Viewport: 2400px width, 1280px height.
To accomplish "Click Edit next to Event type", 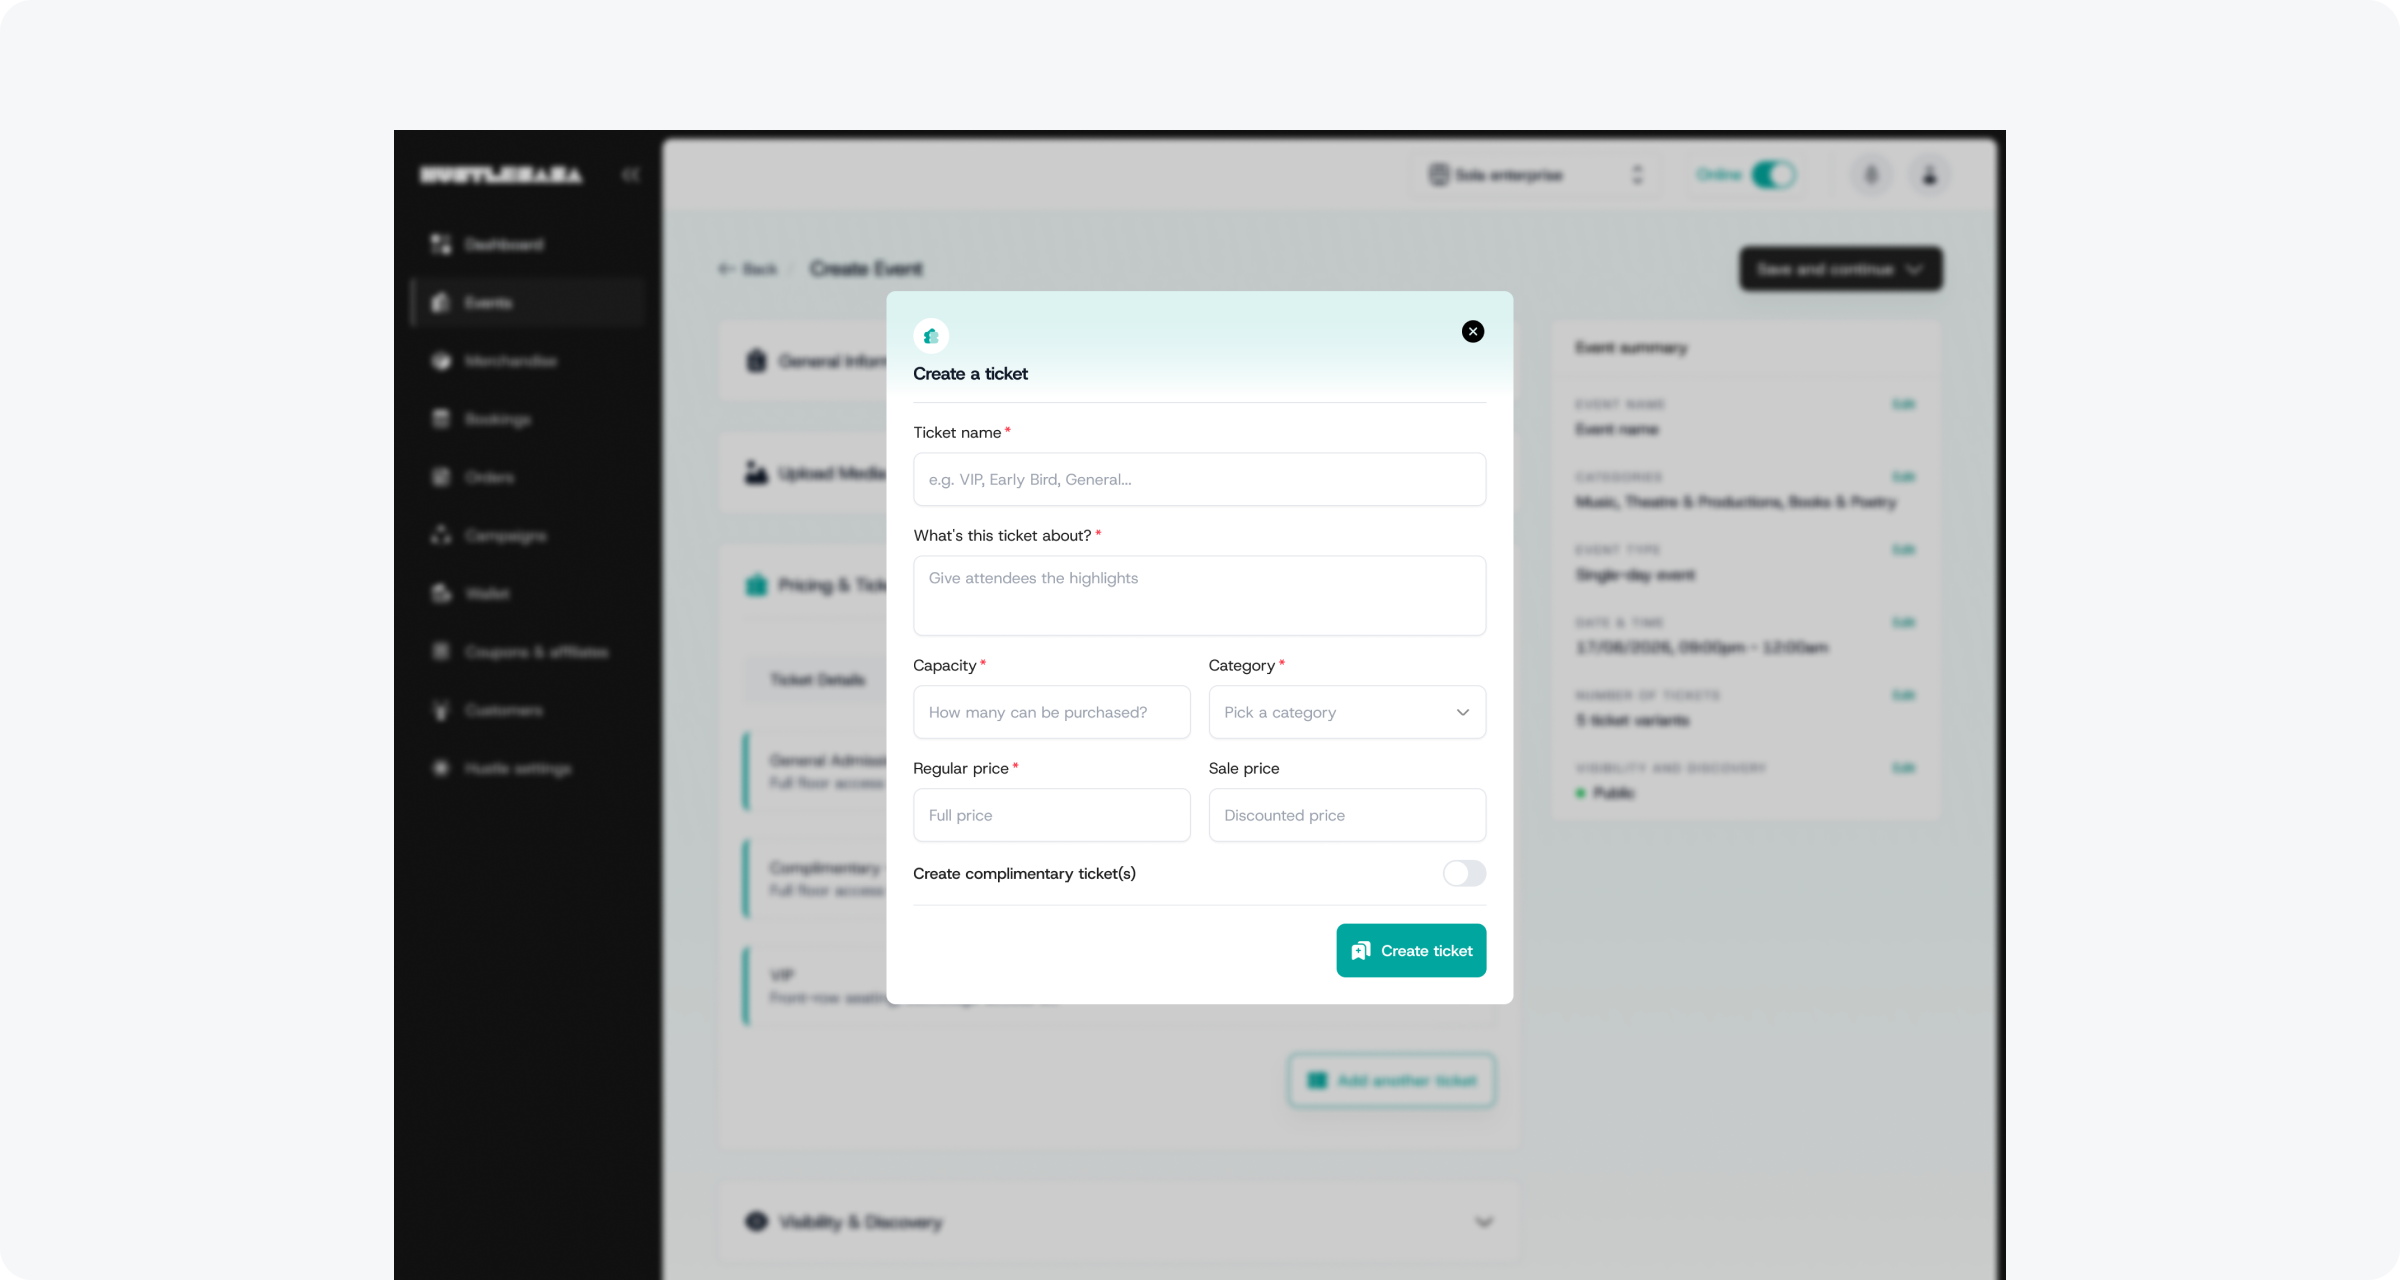I will pos(1903,550).
